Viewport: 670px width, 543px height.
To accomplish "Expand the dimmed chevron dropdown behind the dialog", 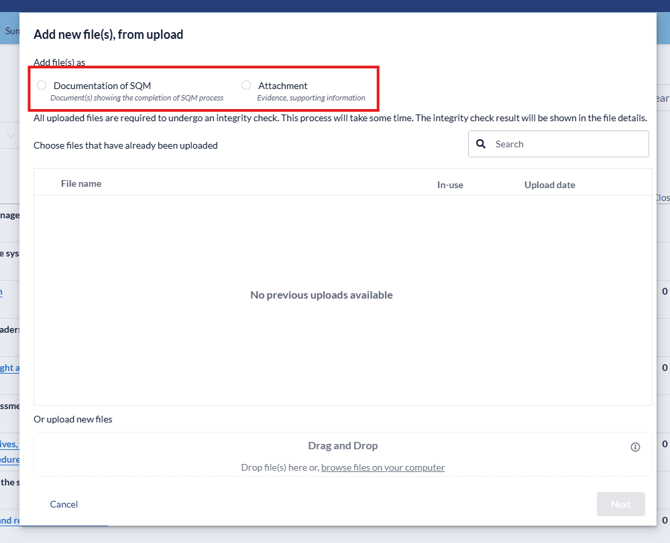I will click(11, 136).
